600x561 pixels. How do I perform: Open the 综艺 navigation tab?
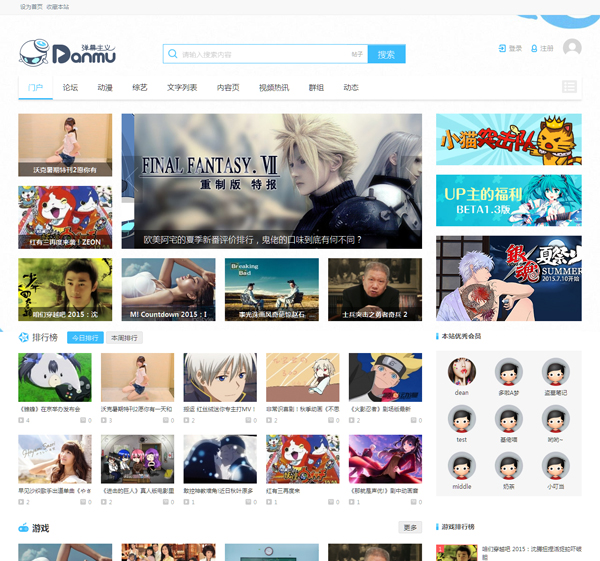(x=140, y=88)
